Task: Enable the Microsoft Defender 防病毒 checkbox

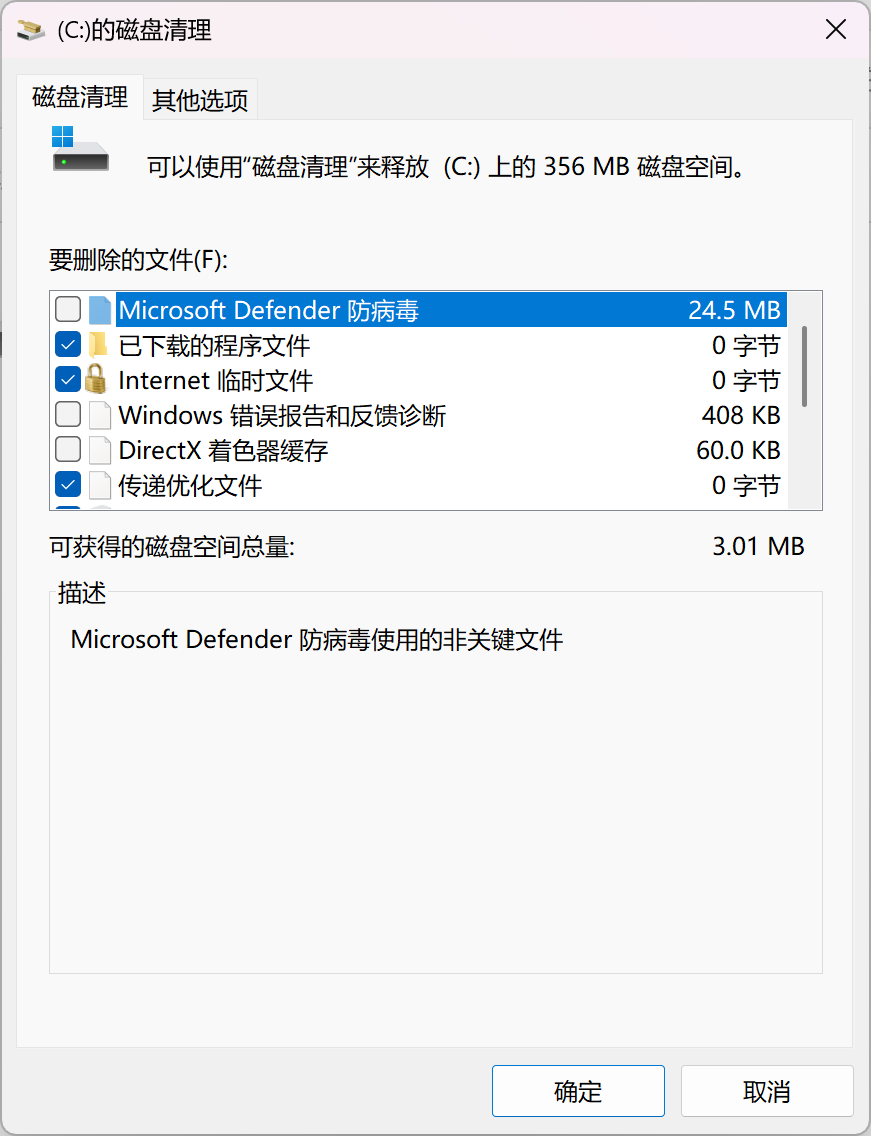Action: (x=67, y=309)
